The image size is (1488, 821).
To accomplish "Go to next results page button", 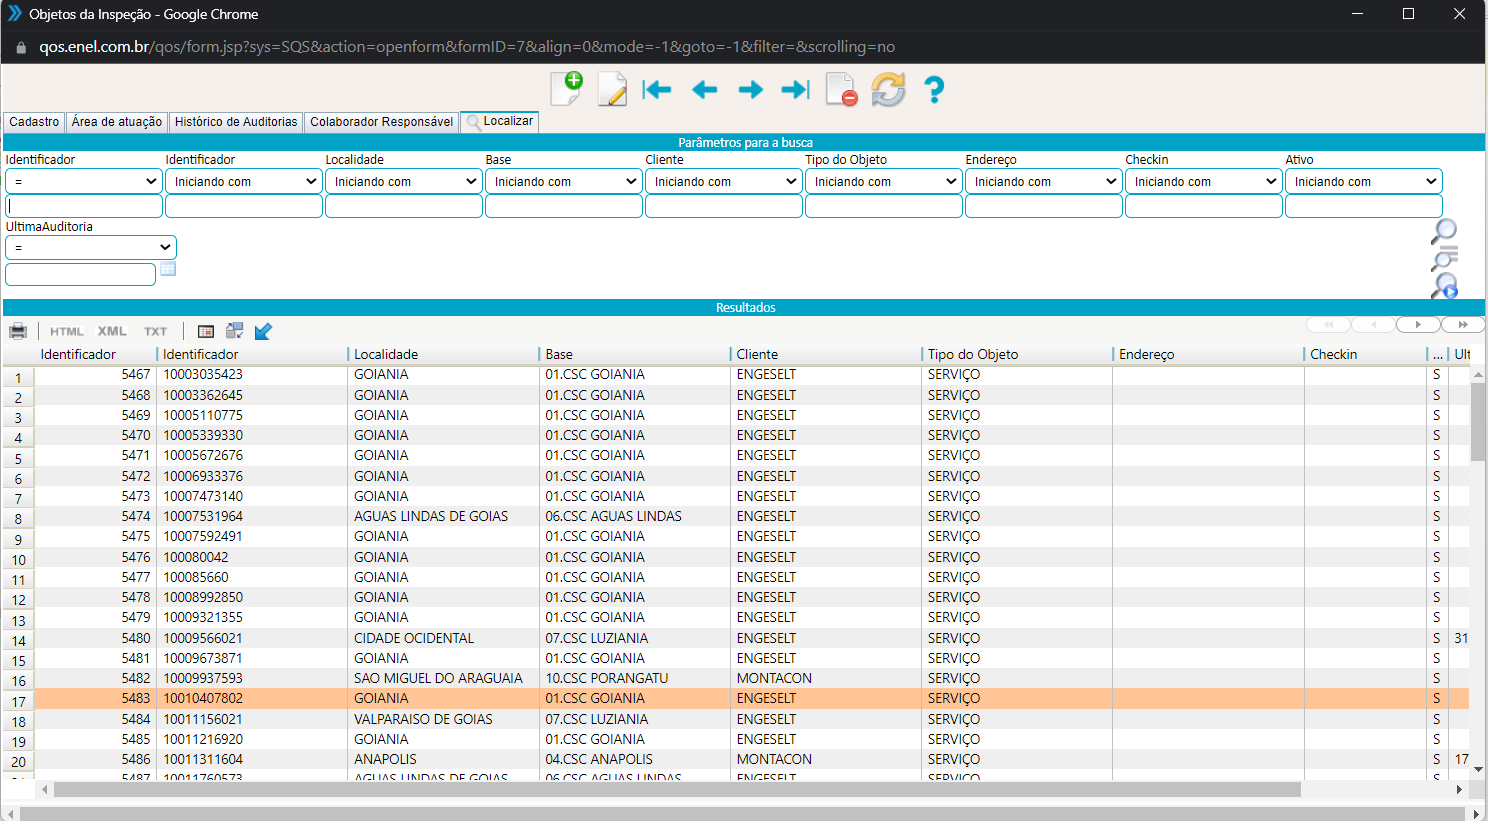I will [1418, 324].
